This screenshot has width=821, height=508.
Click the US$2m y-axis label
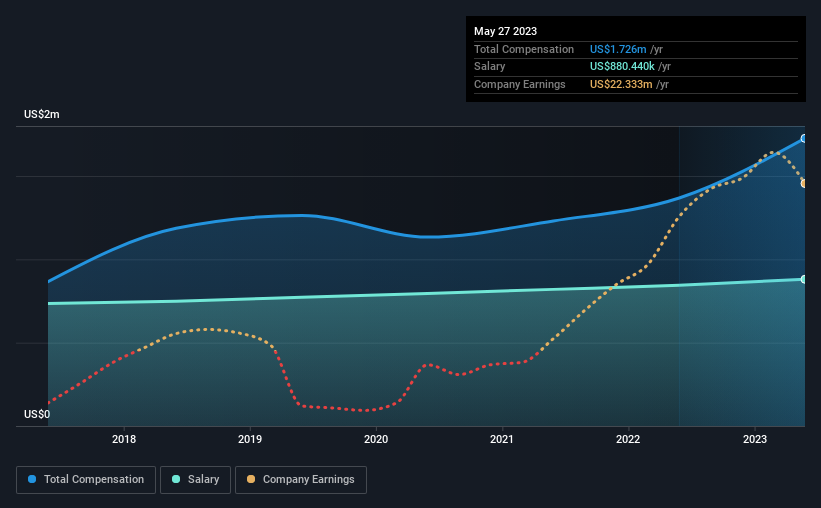click(x=42, y=114)
